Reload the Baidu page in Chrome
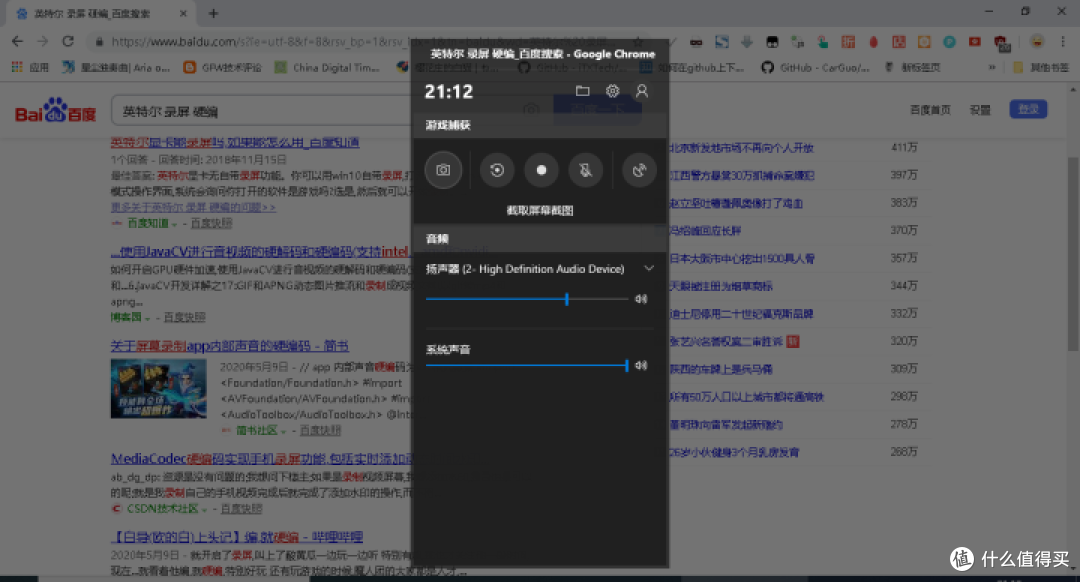The width and height of the screenshot is (1080, 582). pyautogui.click(x=68, y=41)
